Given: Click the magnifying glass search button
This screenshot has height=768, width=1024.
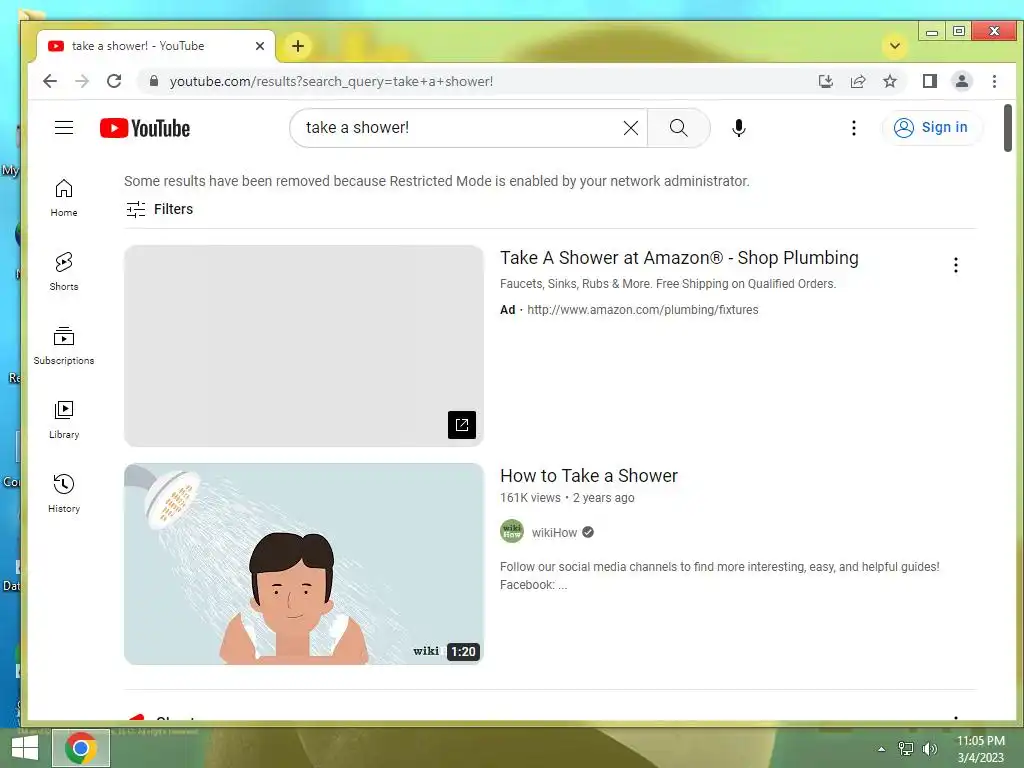Looking at the screenshot, I should coord(679,128).
